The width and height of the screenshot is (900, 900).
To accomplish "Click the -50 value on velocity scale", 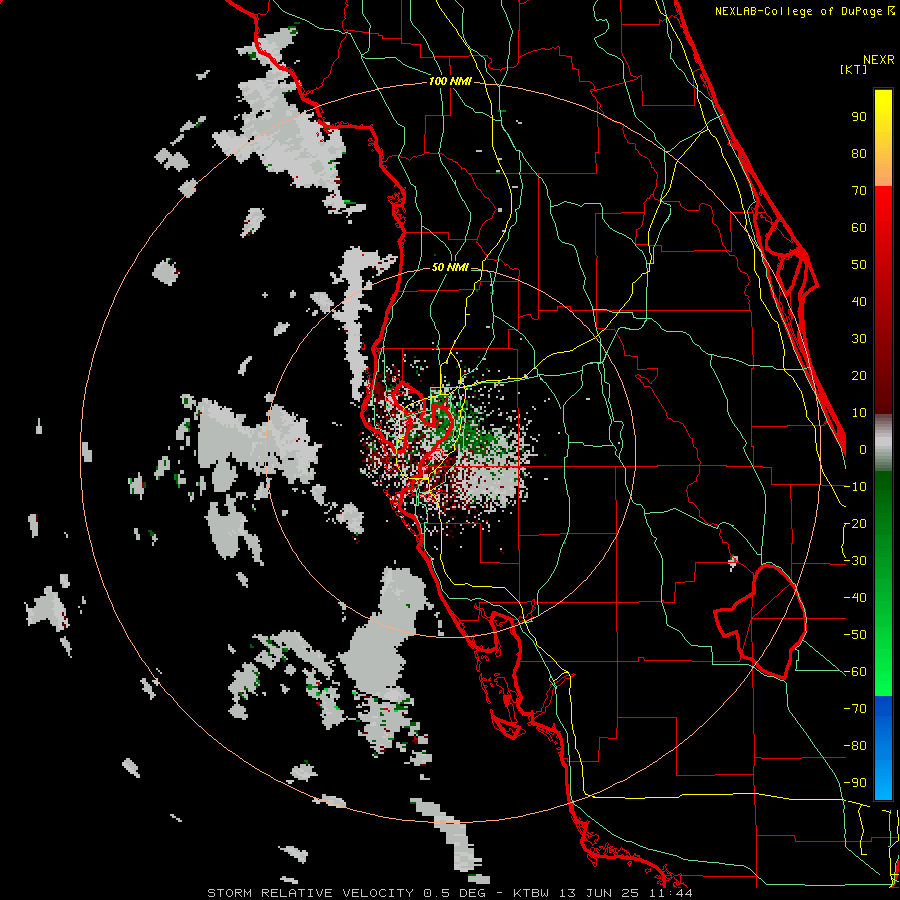I will [855, 635].
